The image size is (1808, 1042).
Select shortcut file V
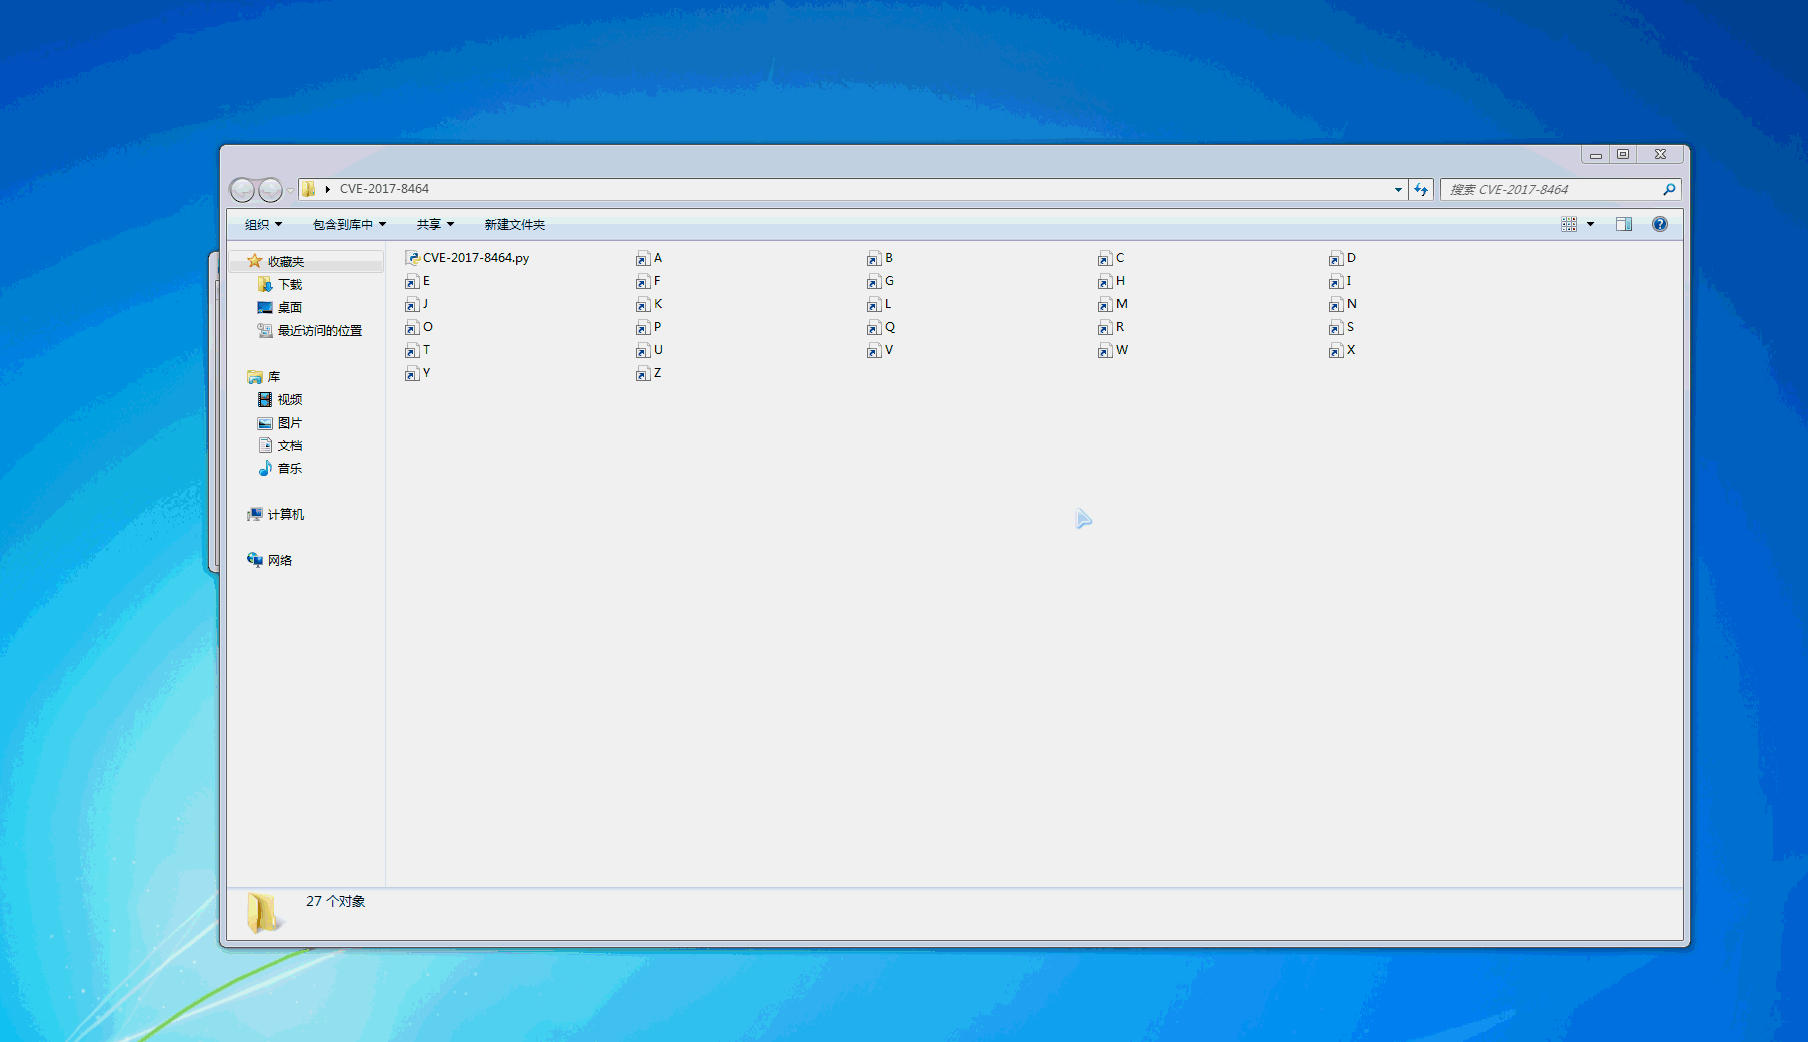880,350
